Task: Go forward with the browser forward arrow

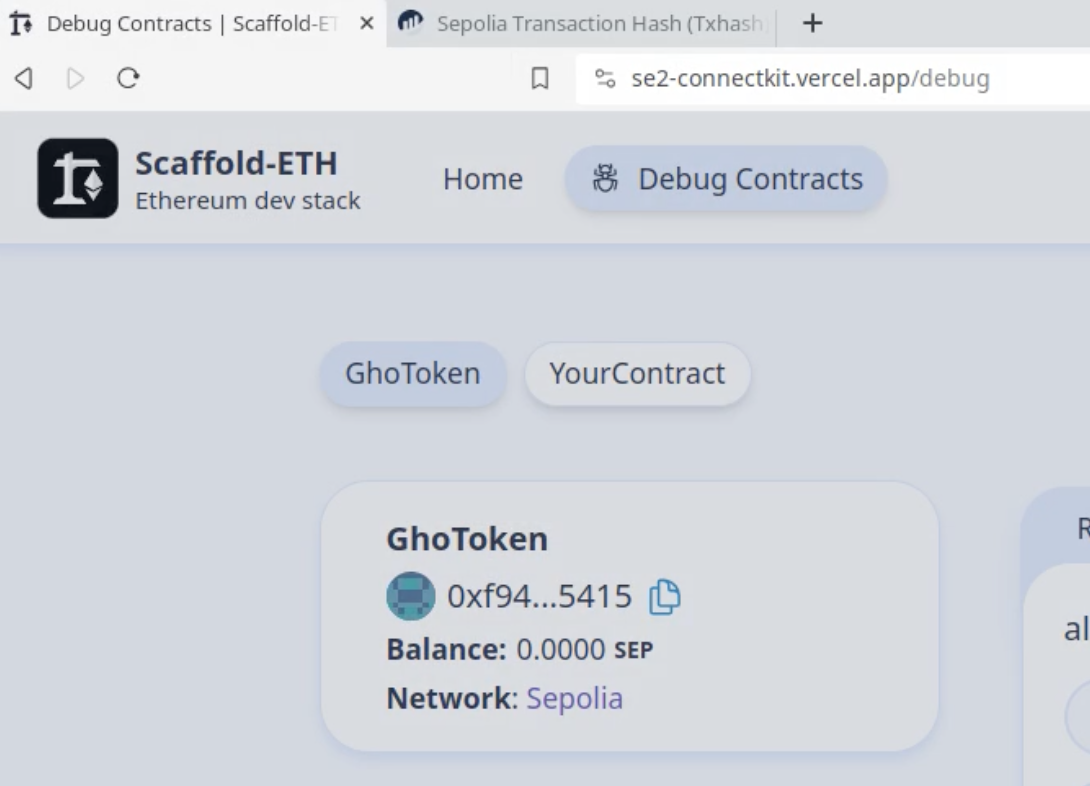Action: [75, 78]
